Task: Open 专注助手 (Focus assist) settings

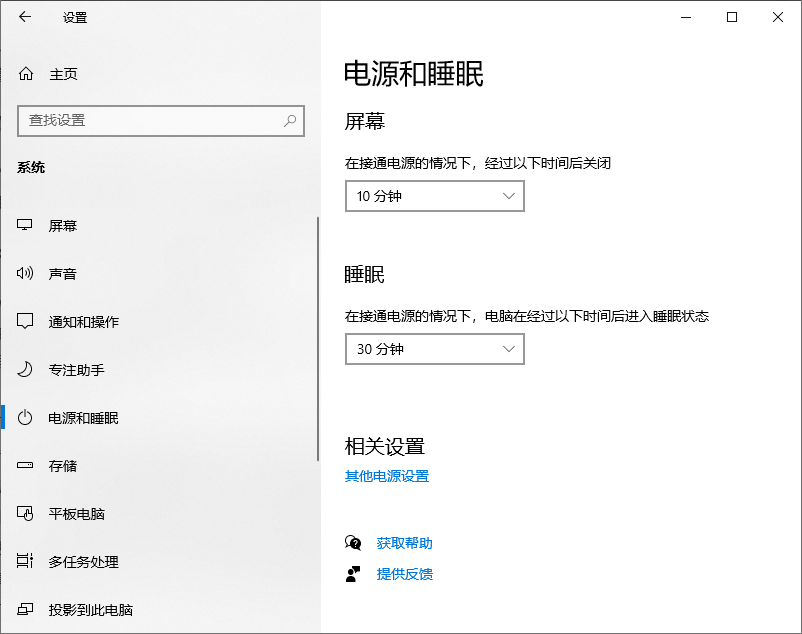Action: (x=25, y=369)
